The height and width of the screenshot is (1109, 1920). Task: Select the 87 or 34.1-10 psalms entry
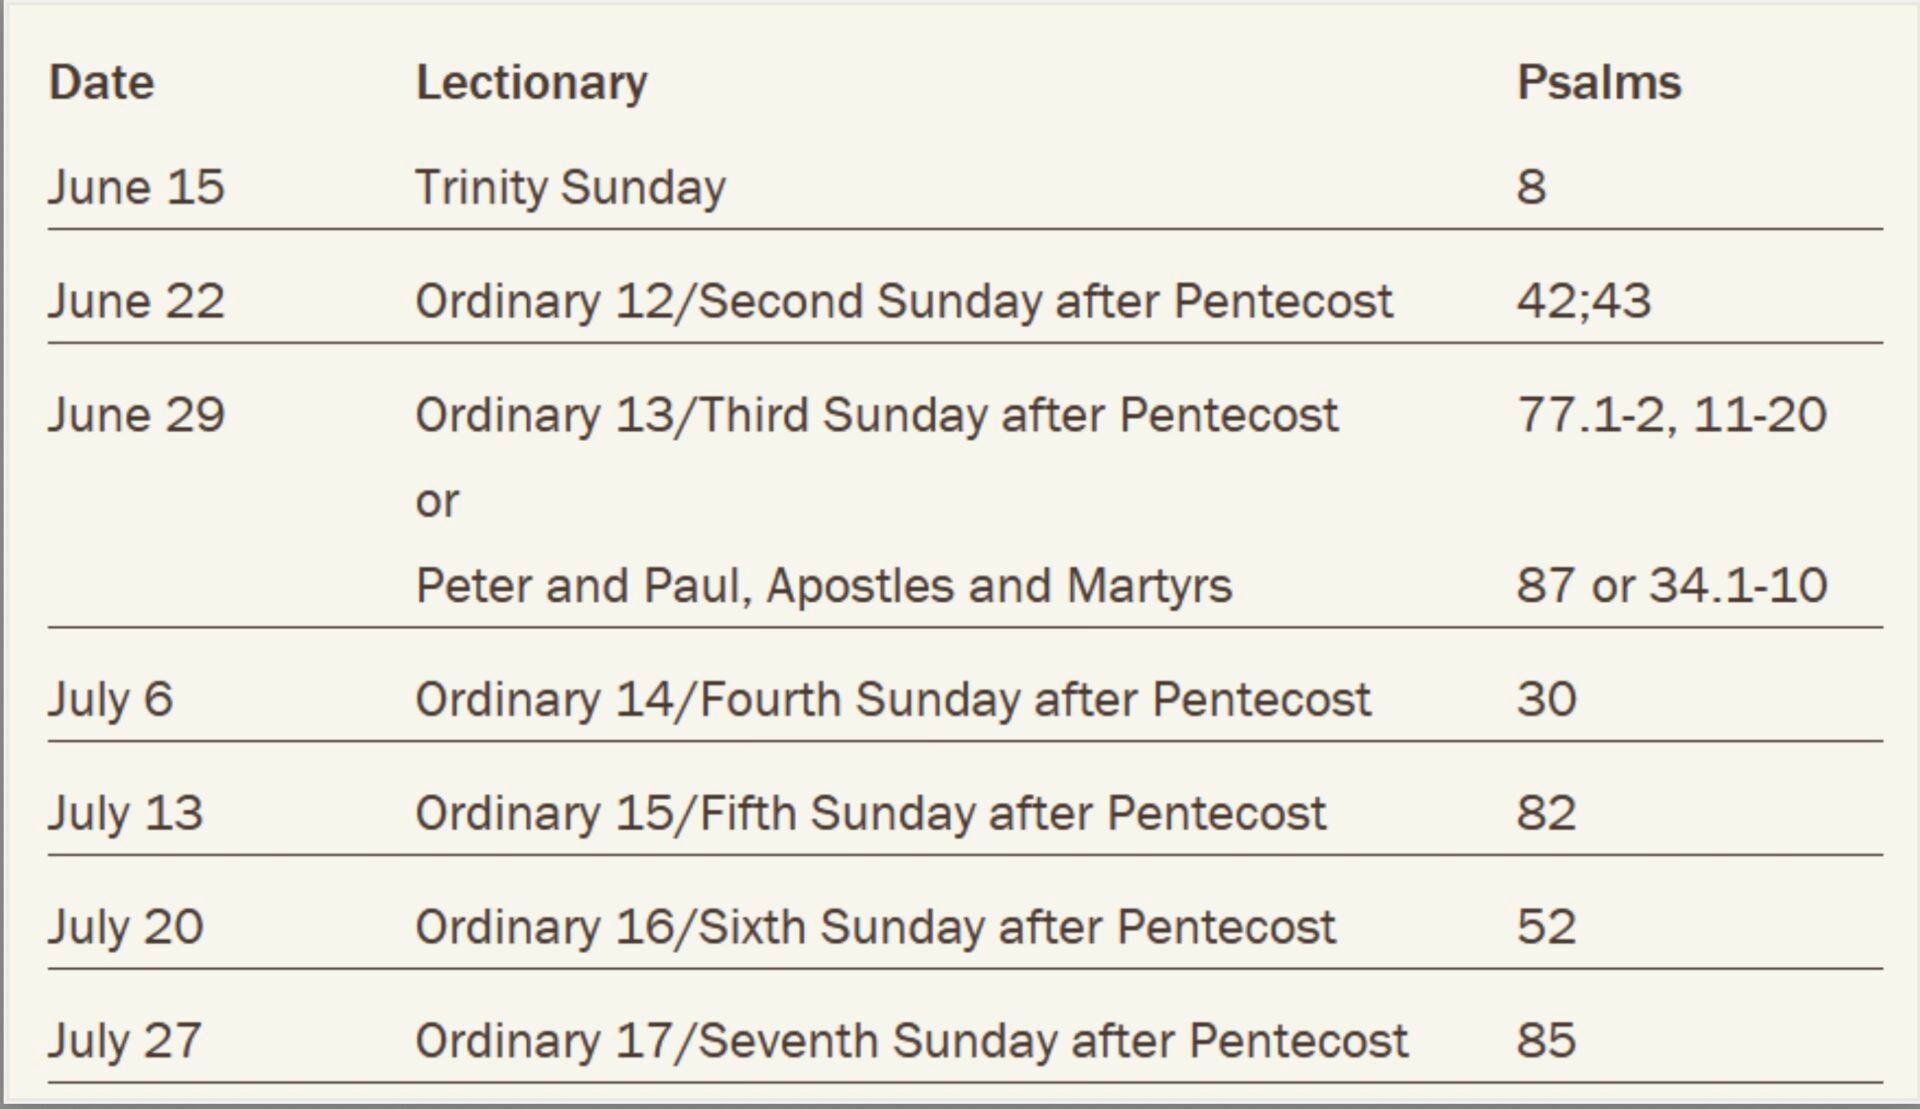[1671, 585]
